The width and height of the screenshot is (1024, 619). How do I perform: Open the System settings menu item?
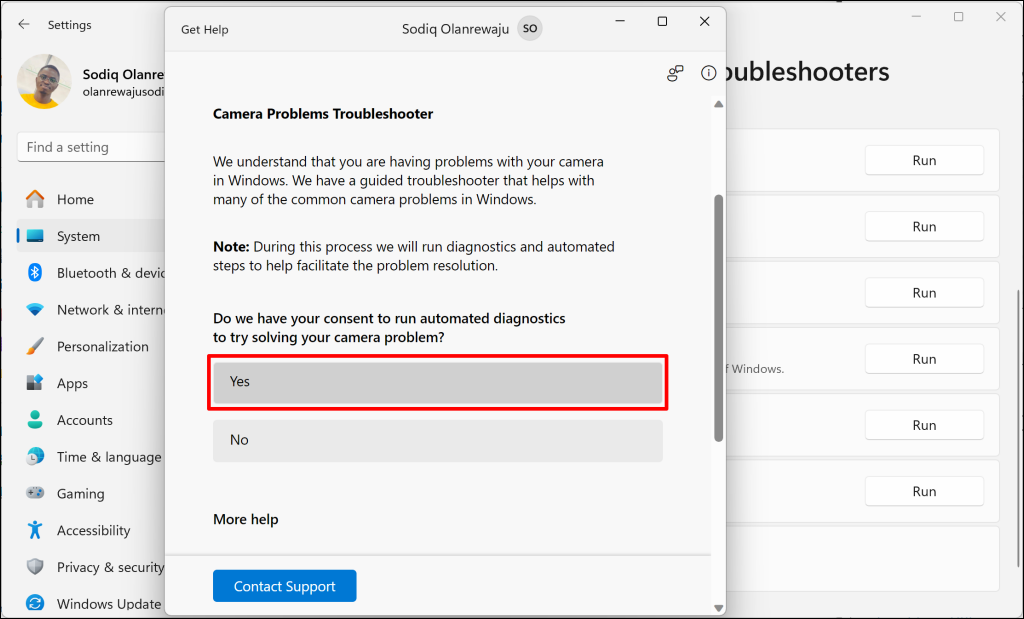78,237
